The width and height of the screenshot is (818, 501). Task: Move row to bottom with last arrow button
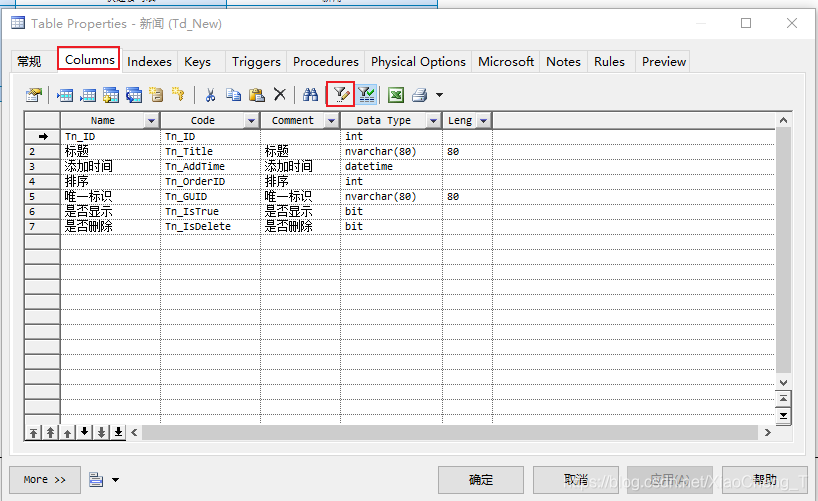tap(118, 432)
